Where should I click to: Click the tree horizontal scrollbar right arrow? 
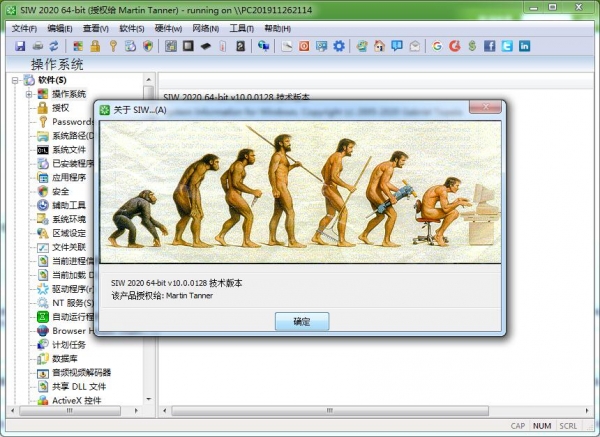(x=136, y=411)
